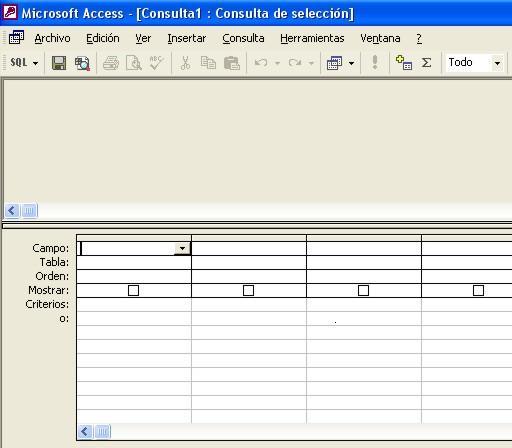
Task: Run the query with exclamation mark icon
Action: click(375, 62)
